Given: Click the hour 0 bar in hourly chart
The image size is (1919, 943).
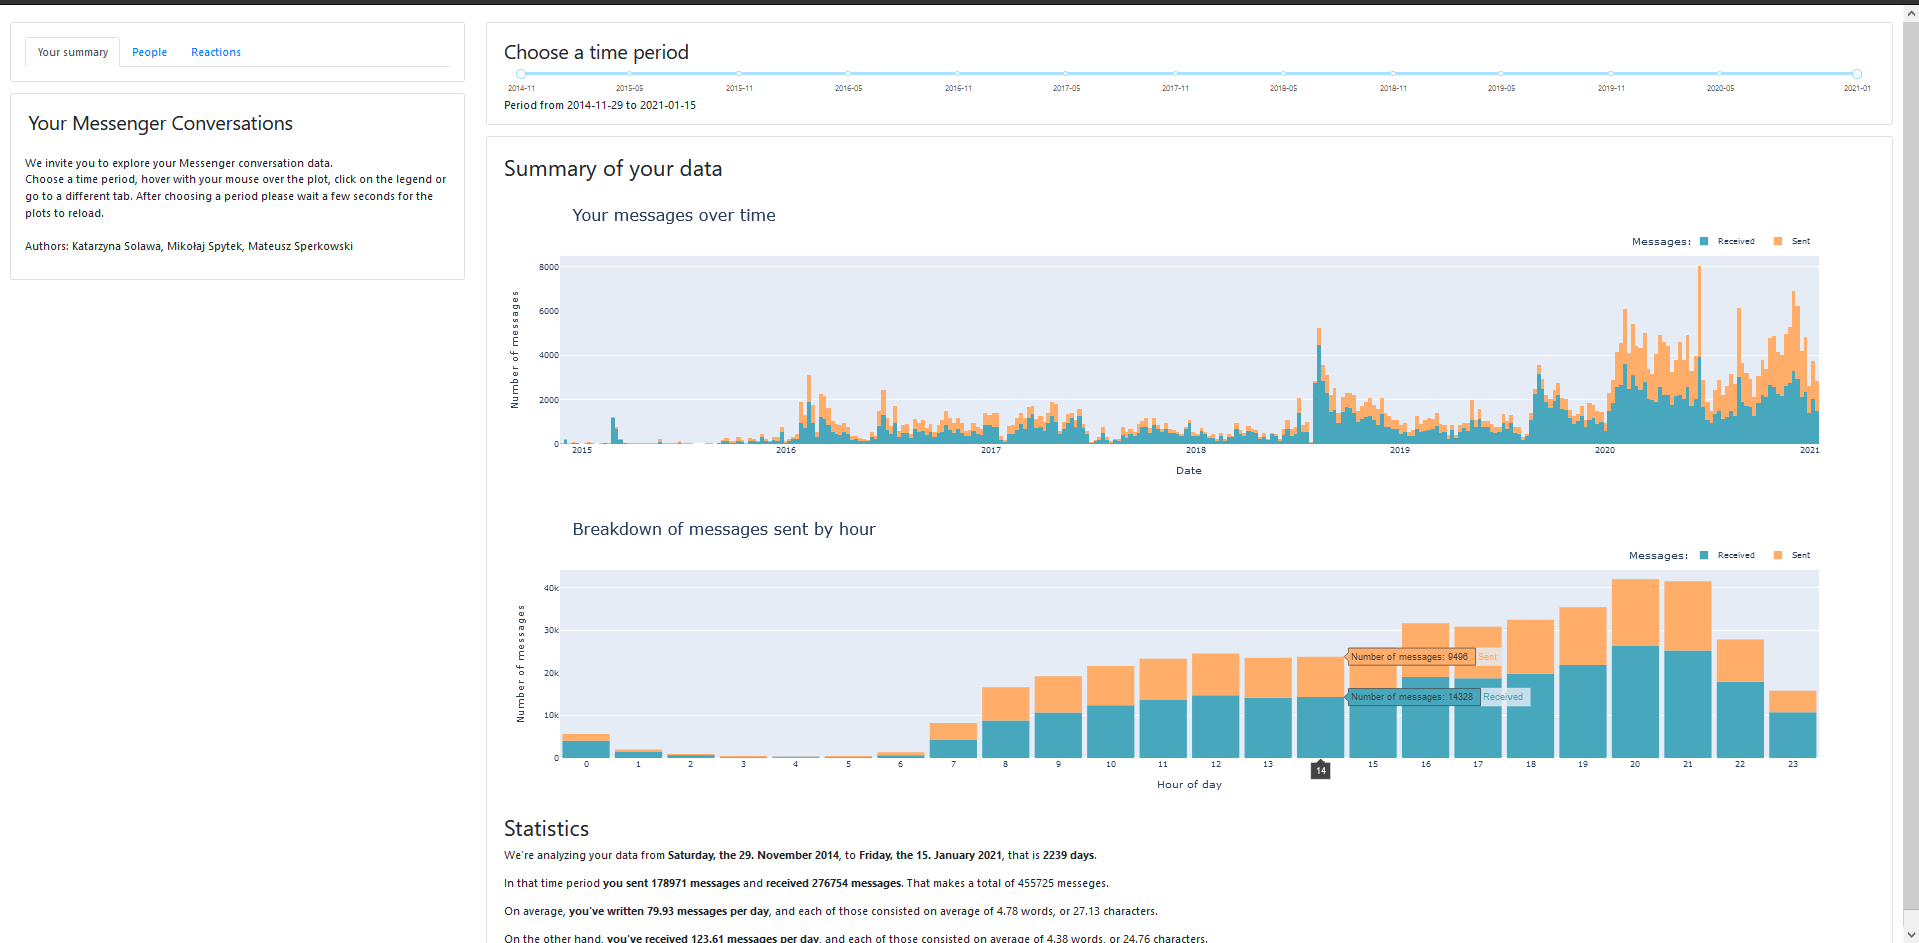Looking at the screenshot, I should [x=586, y=746].
